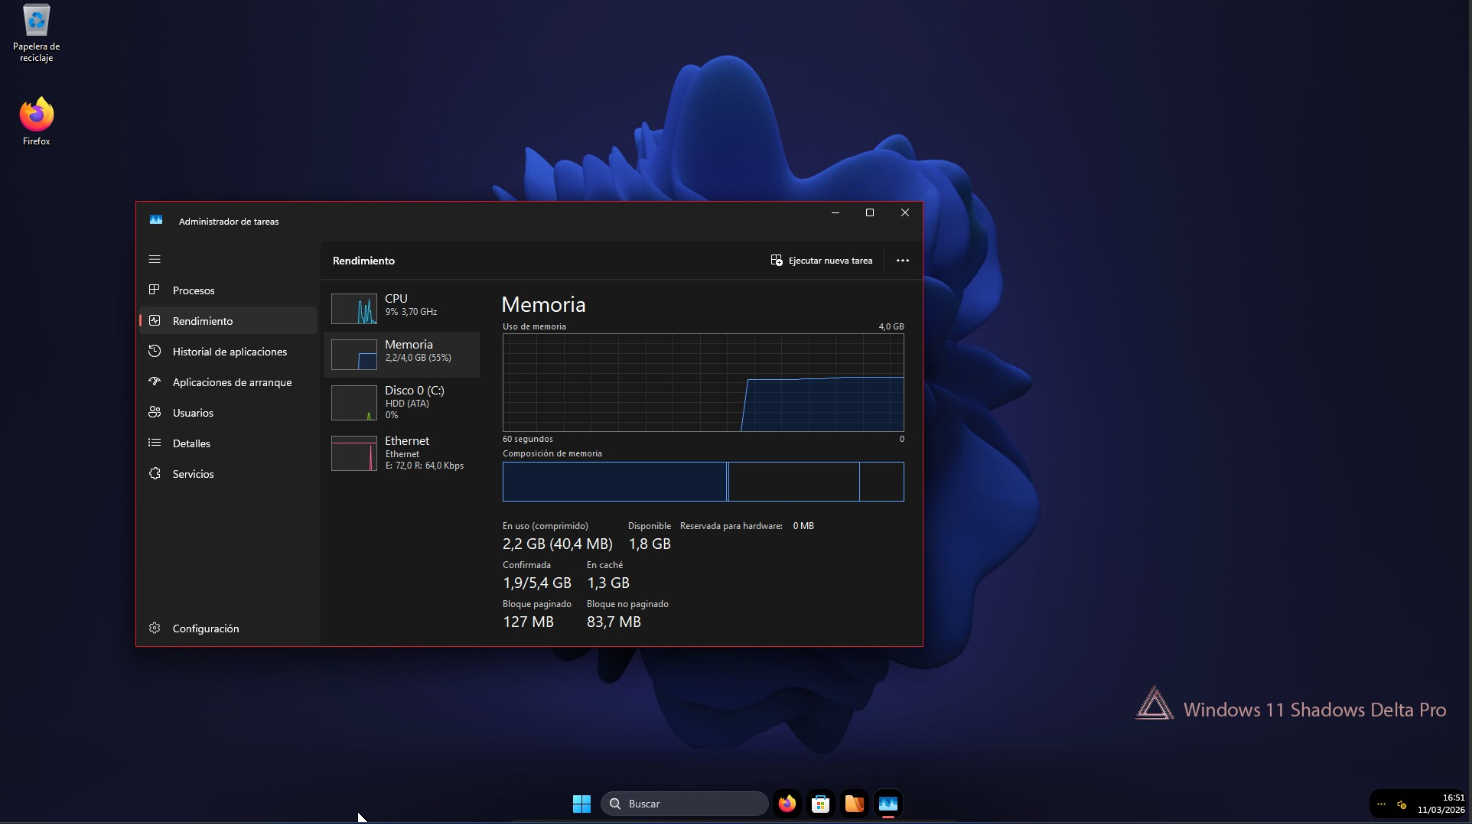Screen dimensions: 1472x824
Task: Click the Task Manager taskbar icon
Action: click(x=888, y=804)
